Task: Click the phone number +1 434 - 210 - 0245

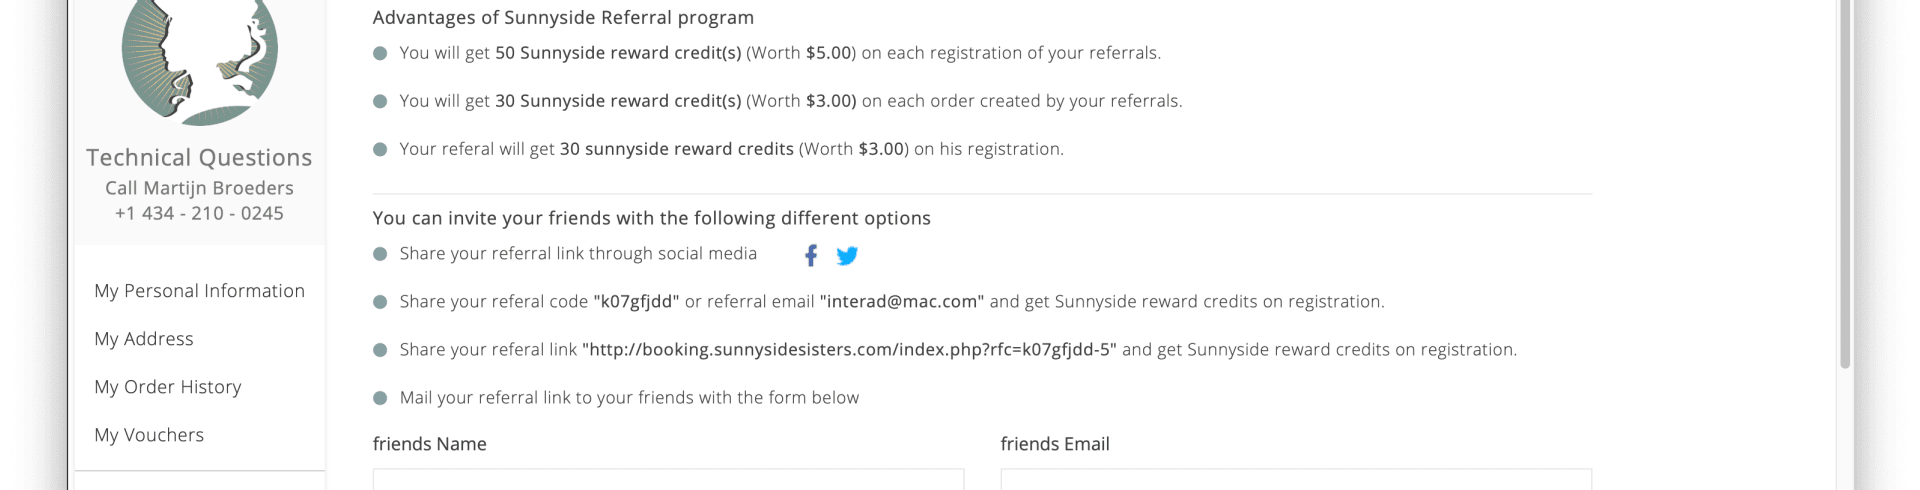Action: [199, 213]
